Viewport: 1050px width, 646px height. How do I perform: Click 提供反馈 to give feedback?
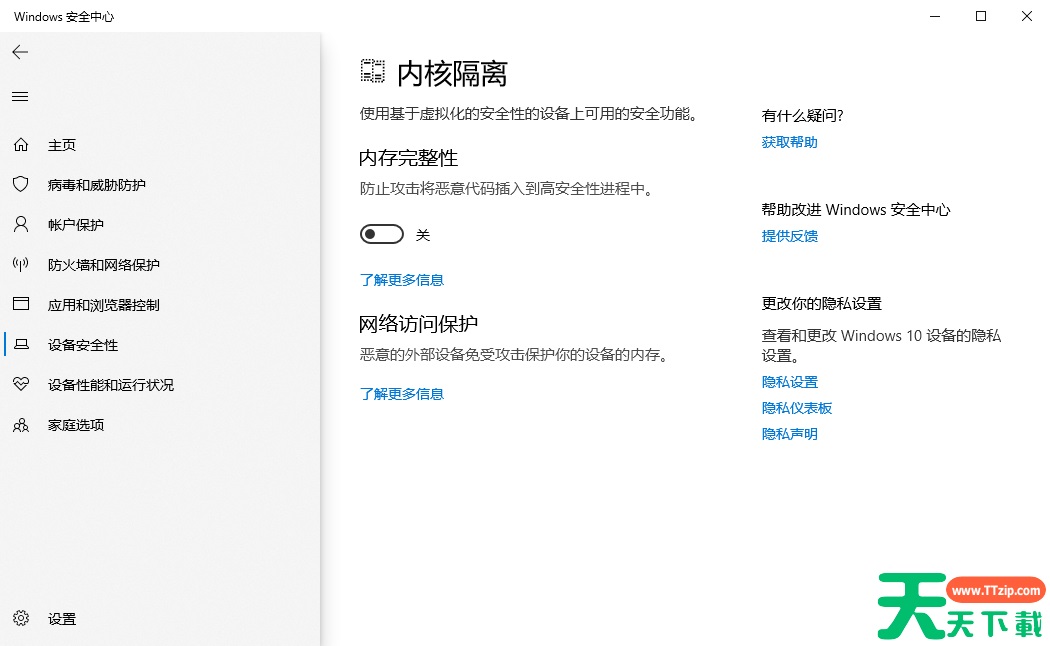[x=790, y=236]
